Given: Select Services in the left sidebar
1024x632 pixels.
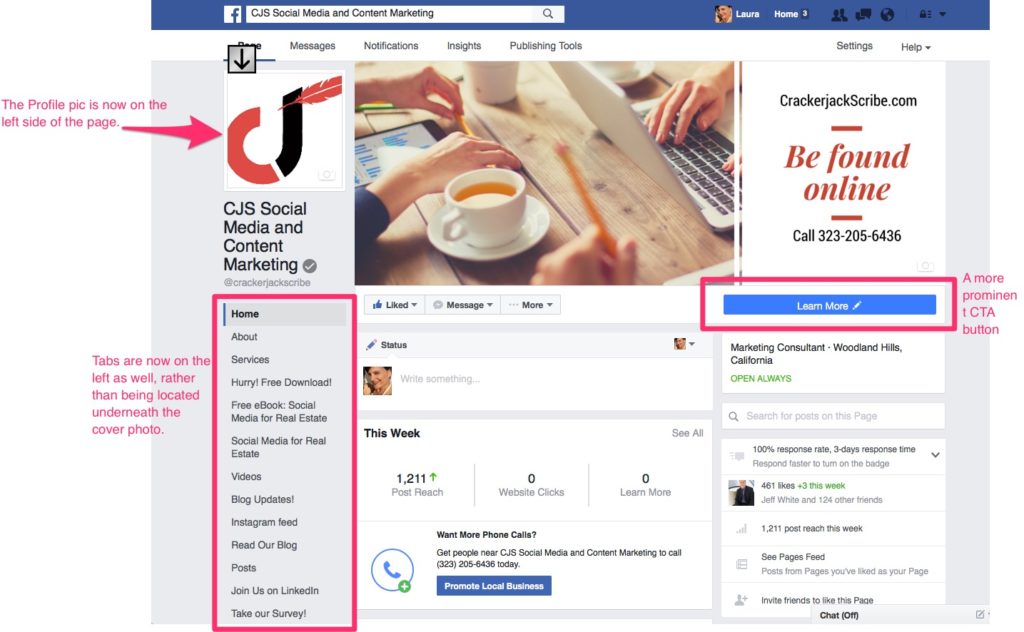Looking at the screenshot, I should pyautogui.click(x=250, y=360).
